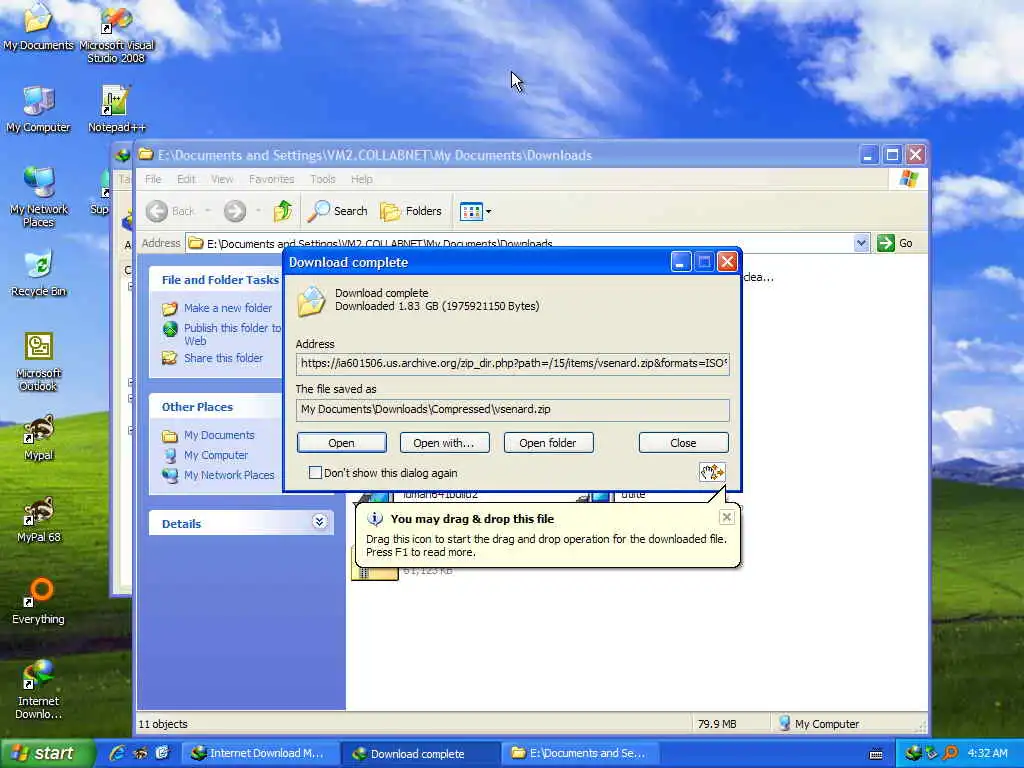Open the Internet Explorer quick launch icon

117,753
